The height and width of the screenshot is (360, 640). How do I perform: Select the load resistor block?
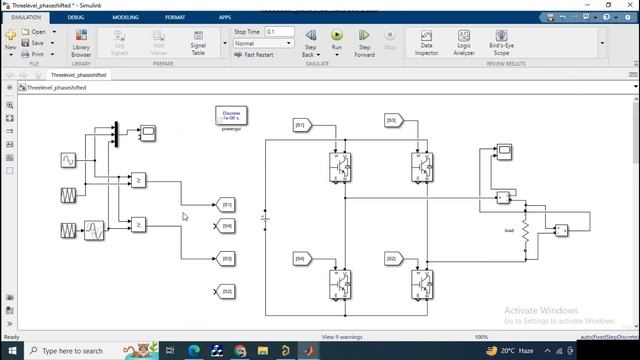[525, 231]
